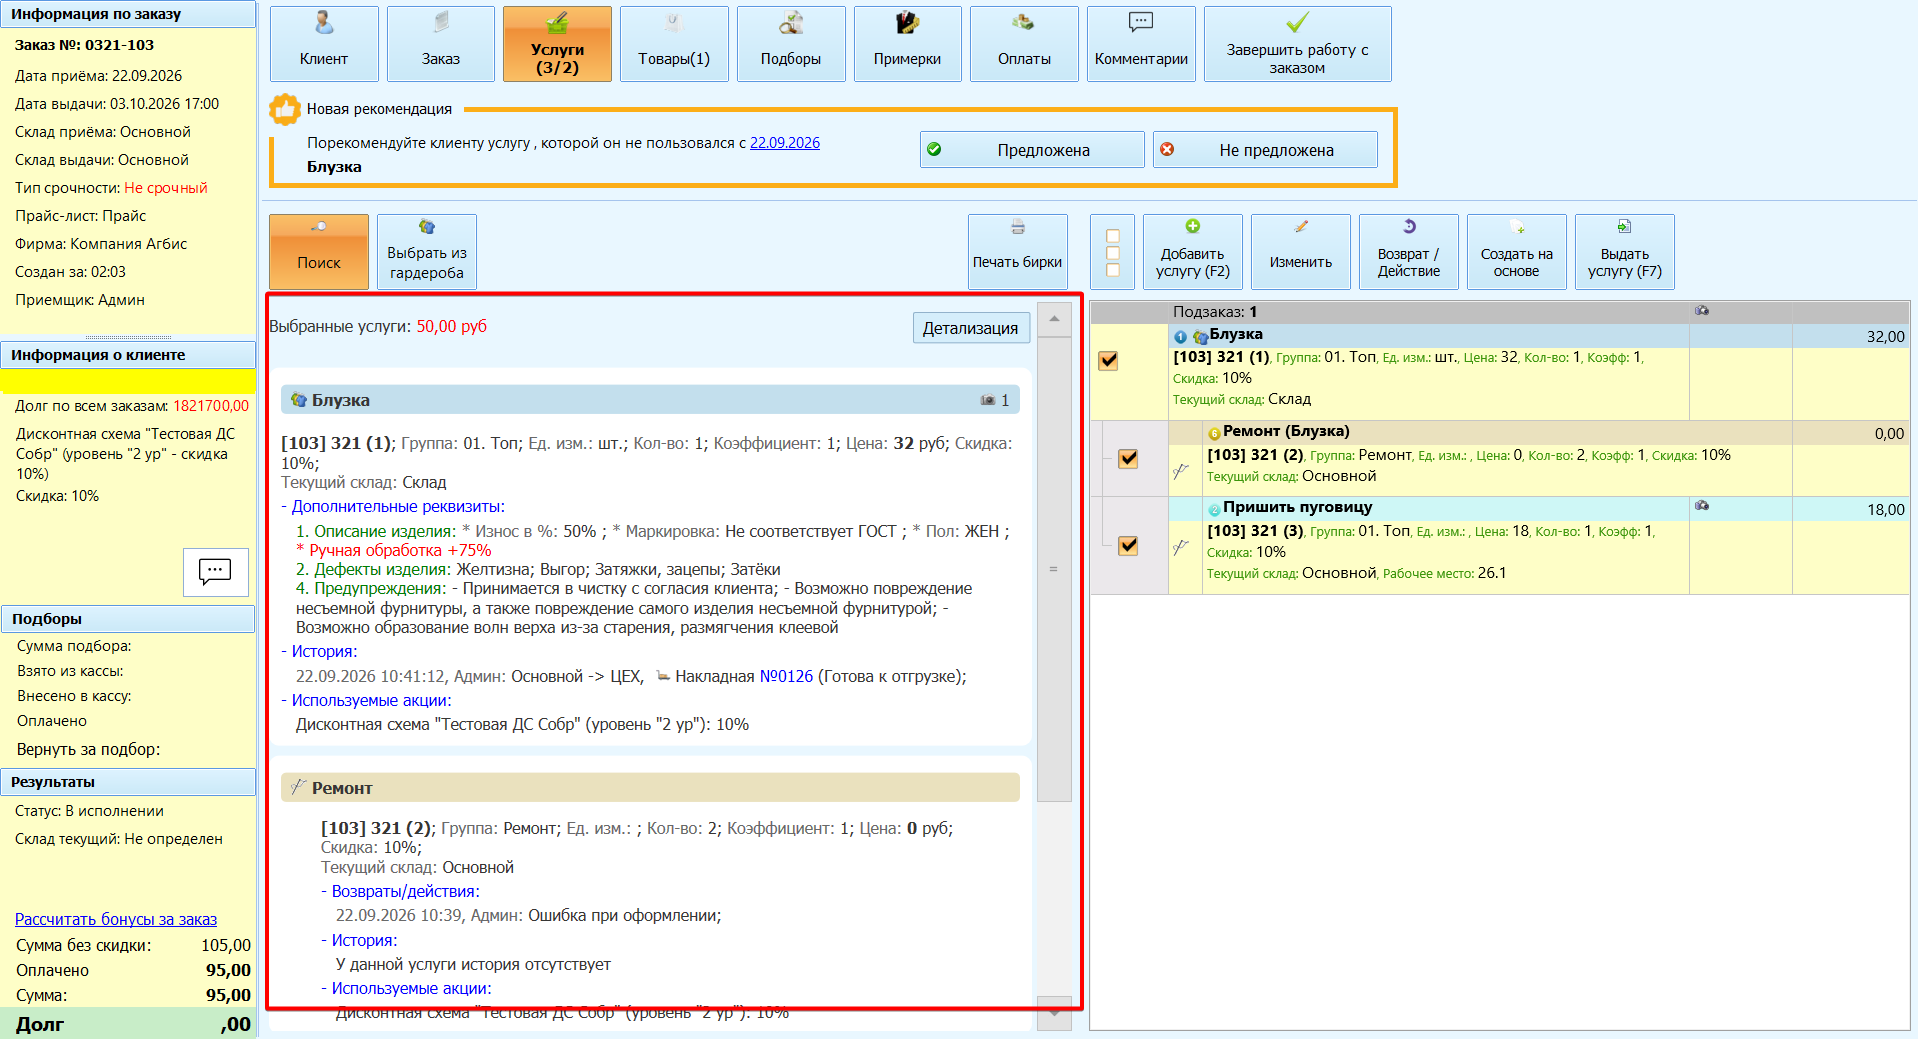1918x1039 pixels.
Task: Click the Изменить edit button
Action: 1301,252
